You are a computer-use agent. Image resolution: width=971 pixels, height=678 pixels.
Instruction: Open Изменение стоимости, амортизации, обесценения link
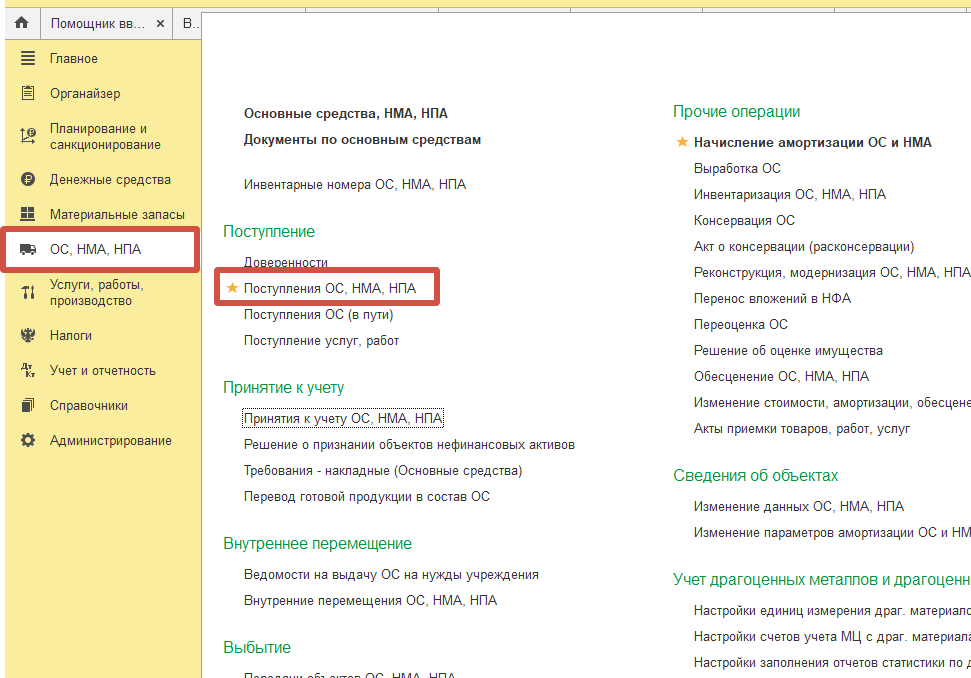click(832, 402)
